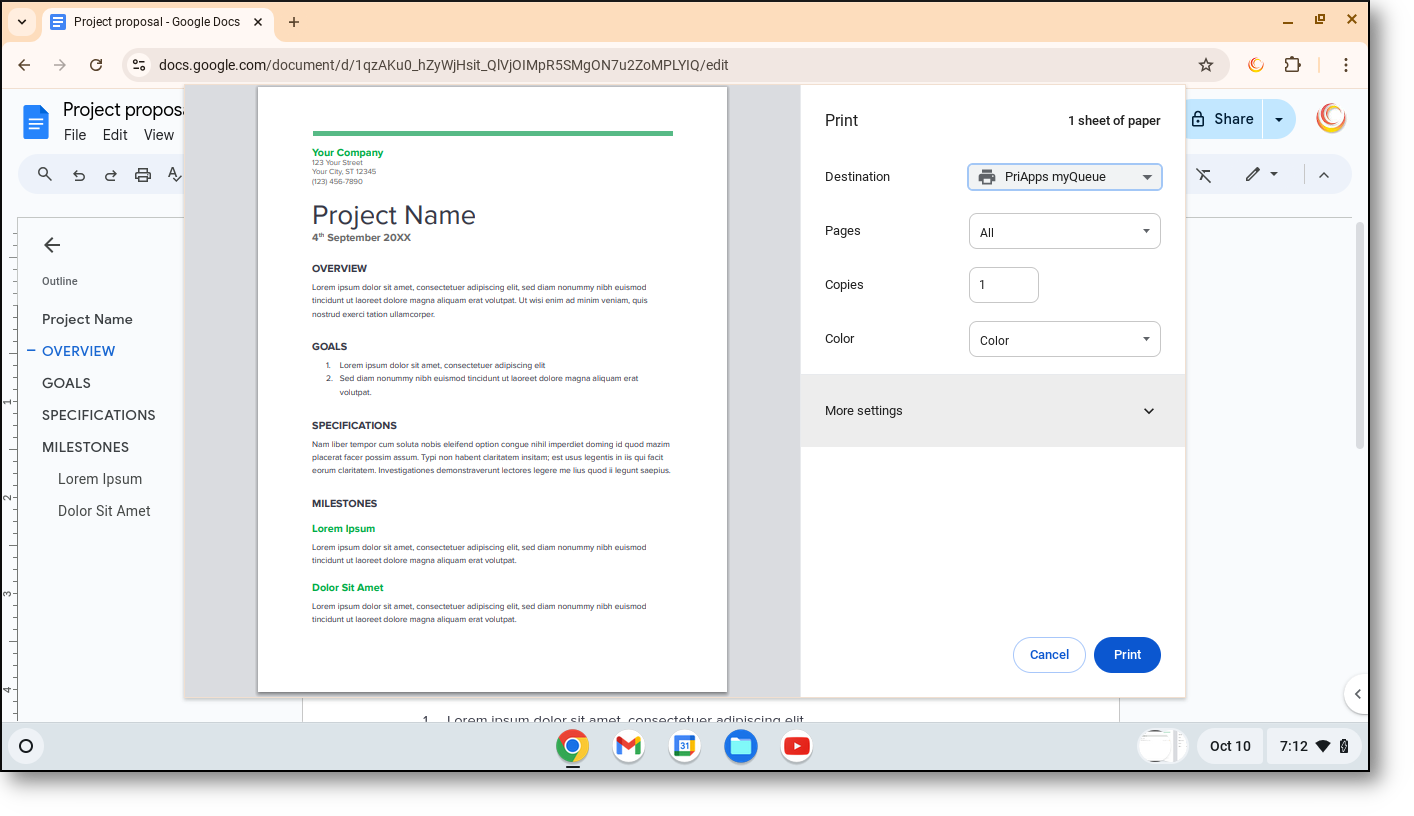Click the browser forward button
The image size is (1414, 816).
pos(60,65)
